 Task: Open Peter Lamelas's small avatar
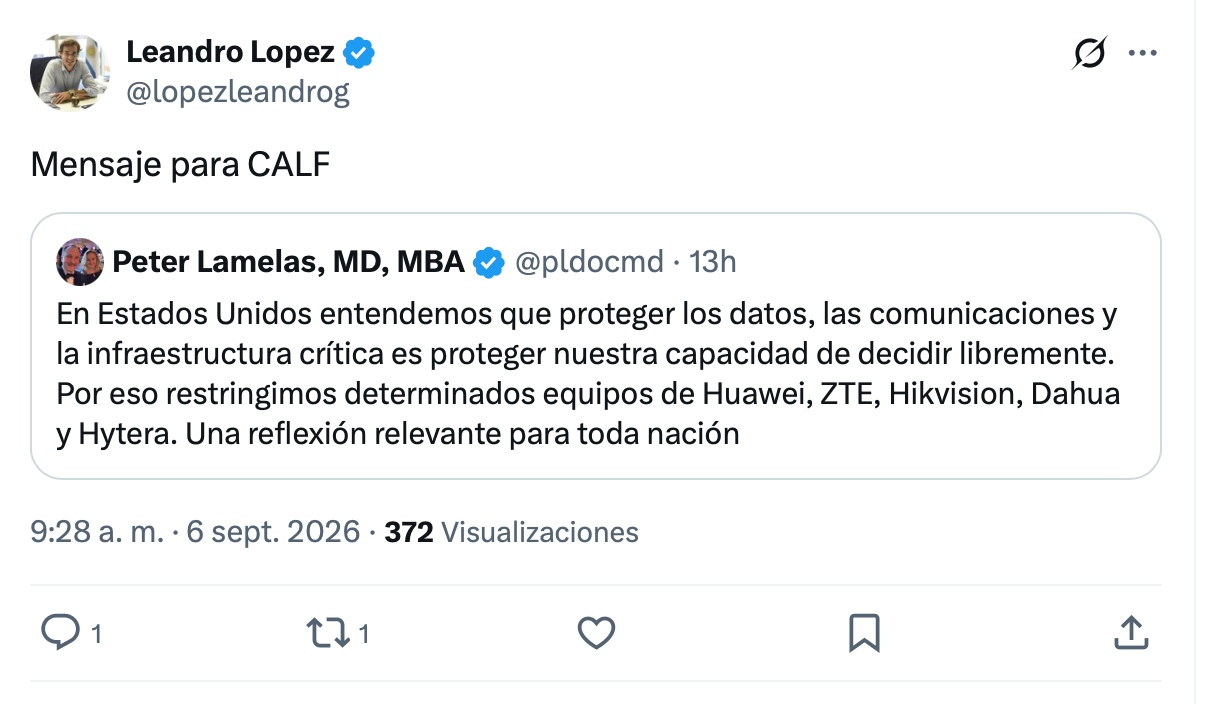pyautogui.click(x=80, y=262)
